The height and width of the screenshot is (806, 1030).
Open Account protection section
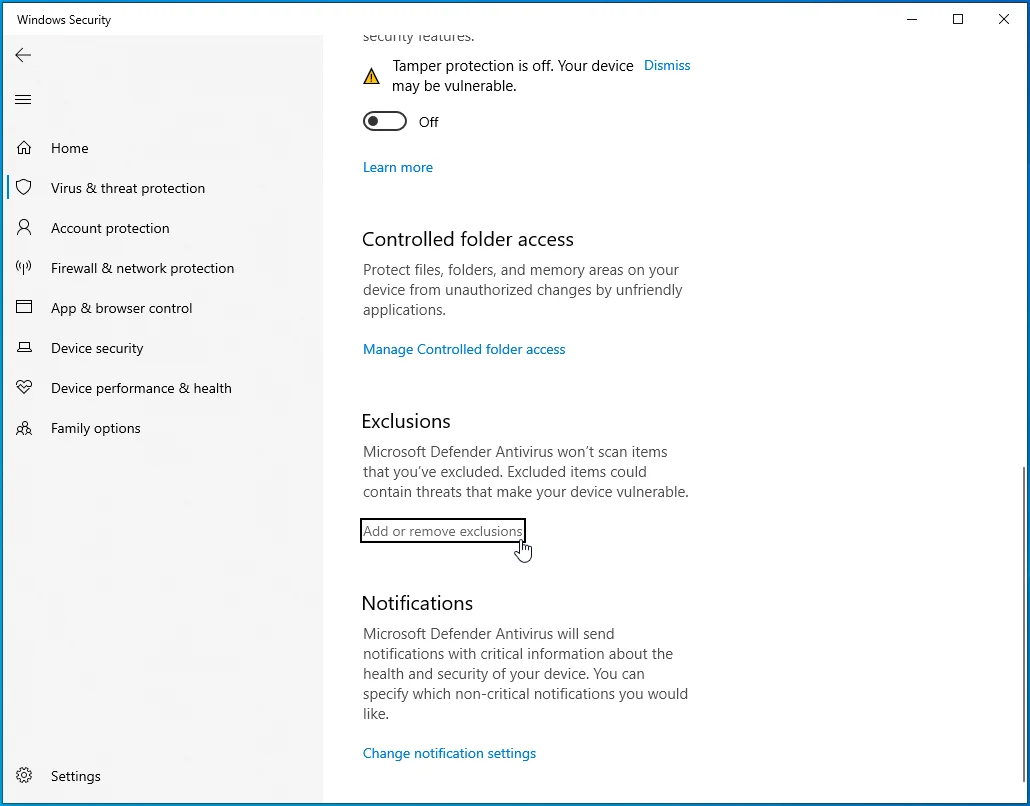click(x=110, y=229)
